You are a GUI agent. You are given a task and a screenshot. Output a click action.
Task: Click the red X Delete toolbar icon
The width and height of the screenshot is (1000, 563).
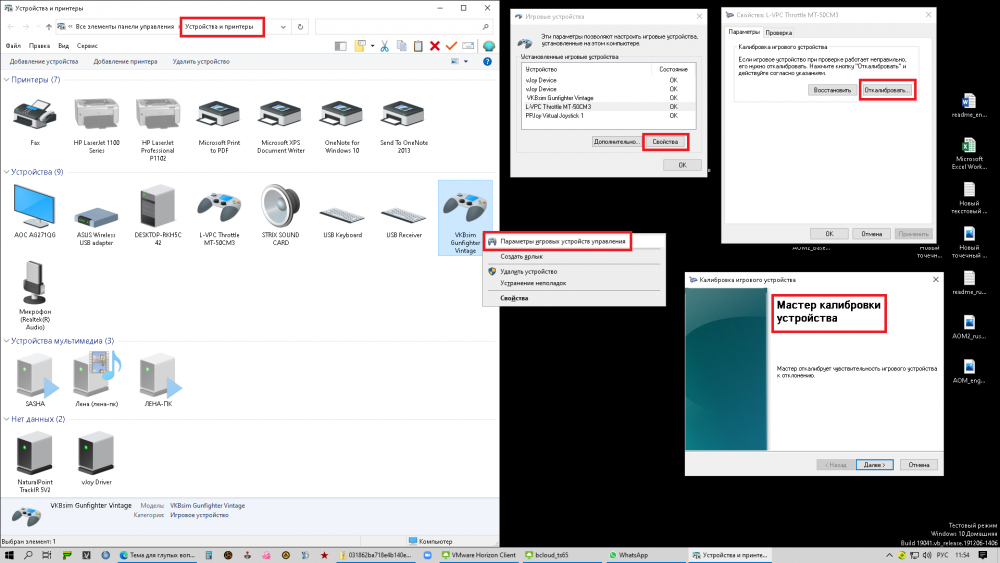pyautogui.click(x=434, y=46)
